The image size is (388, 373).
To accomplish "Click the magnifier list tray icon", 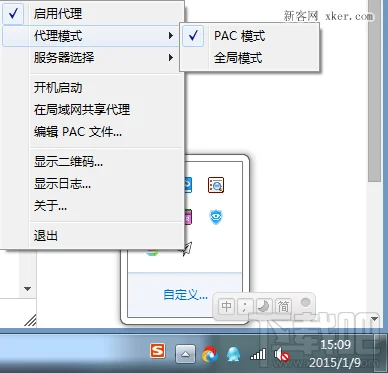I will tap(216, 185).
